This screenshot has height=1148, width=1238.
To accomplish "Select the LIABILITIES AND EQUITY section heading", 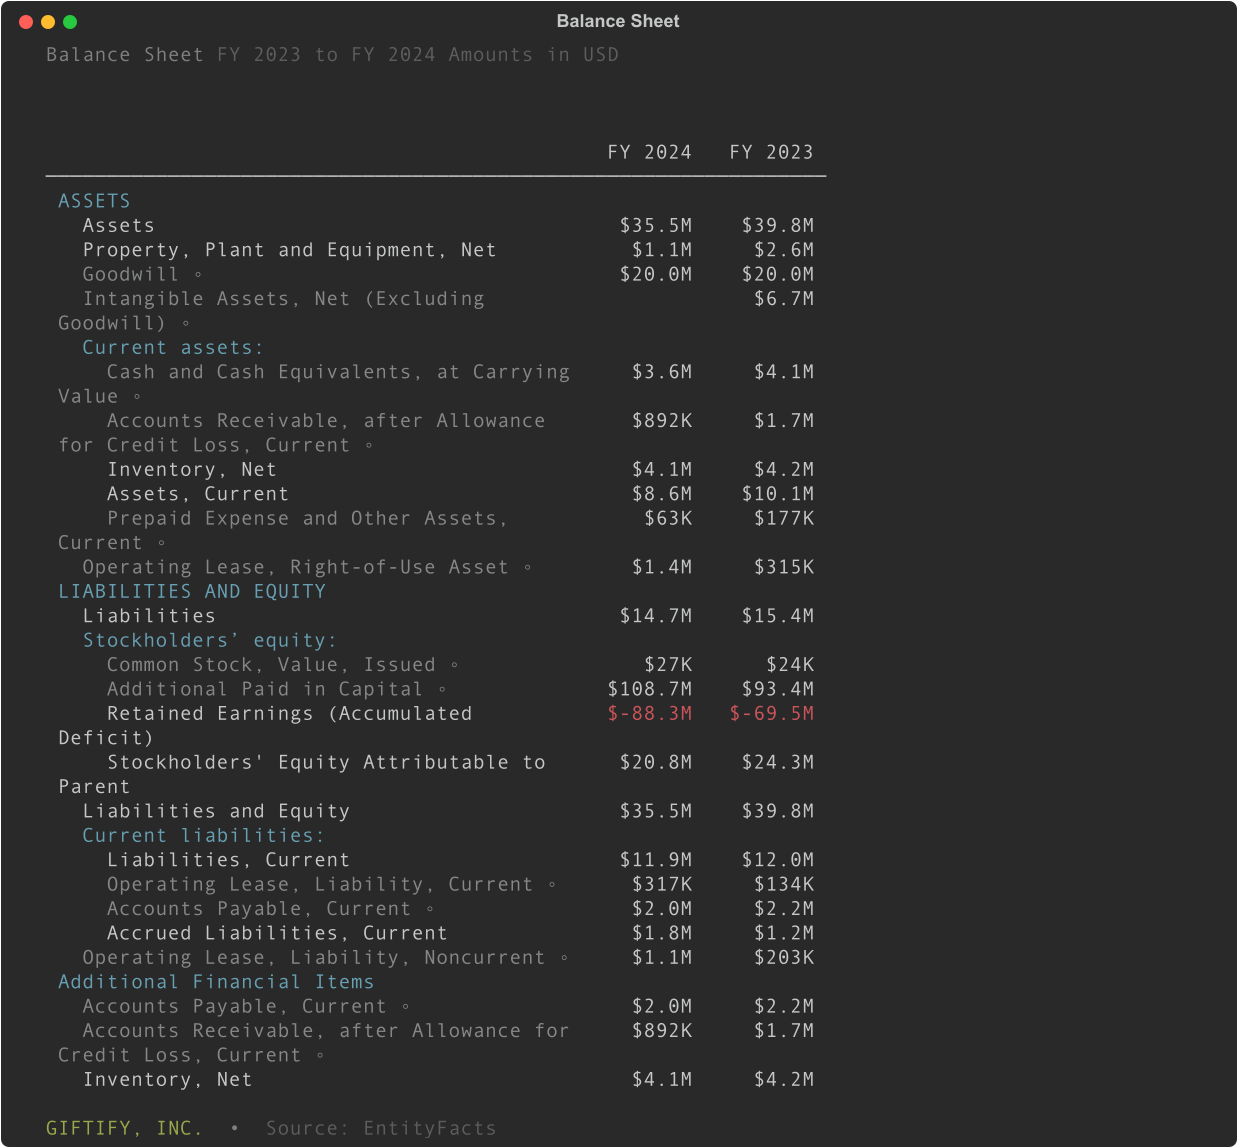I will 192,592.
